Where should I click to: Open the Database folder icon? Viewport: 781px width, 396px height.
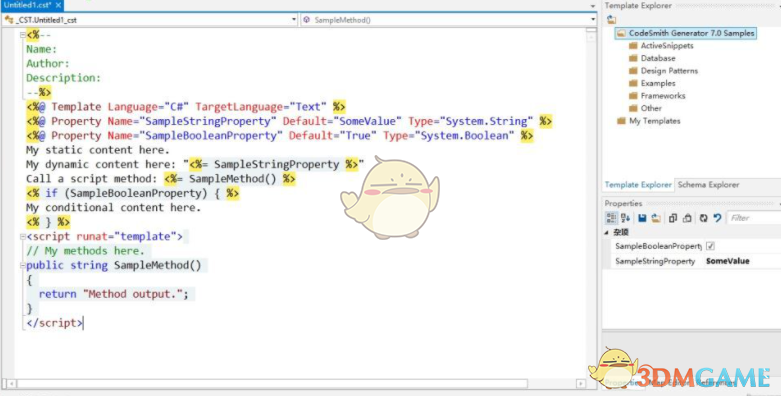click(633, 58)
